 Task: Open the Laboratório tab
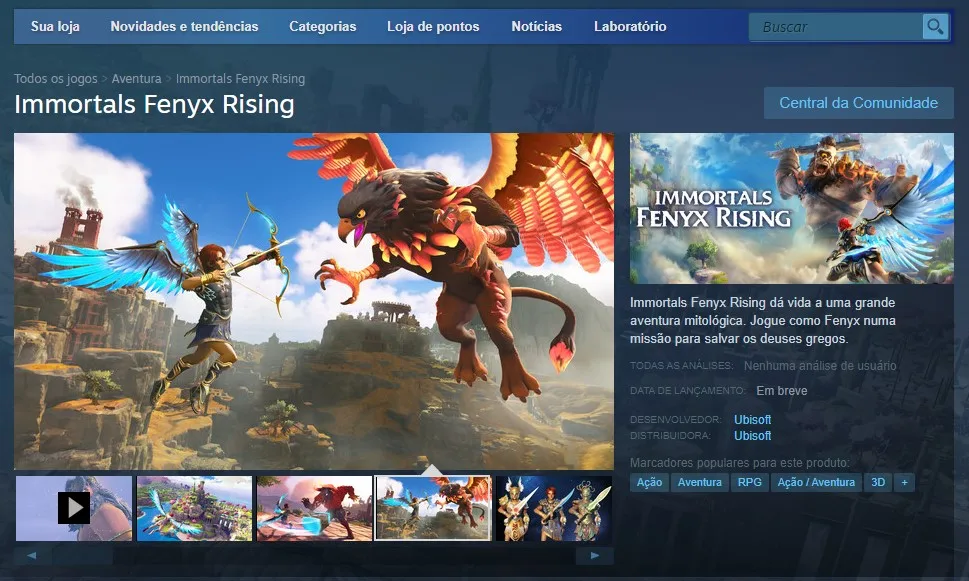pyautogui.click(x=630, y=27)
